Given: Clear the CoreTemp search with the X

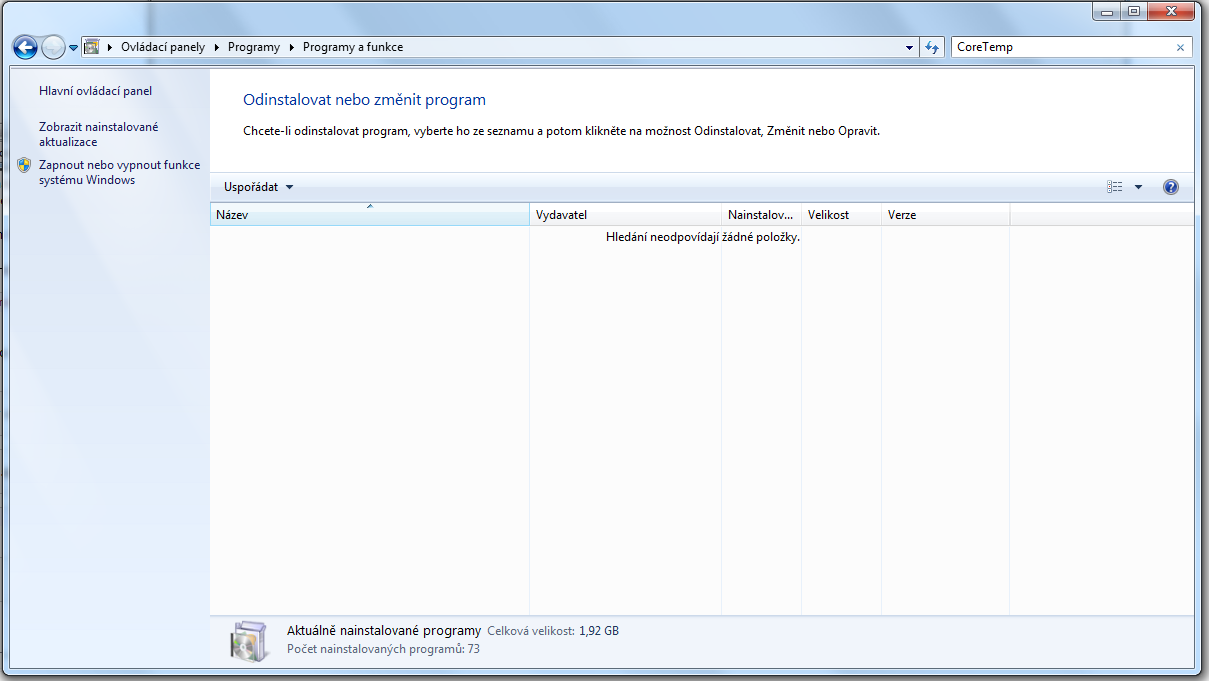Looking at the screenshot, I should 1180,47.
